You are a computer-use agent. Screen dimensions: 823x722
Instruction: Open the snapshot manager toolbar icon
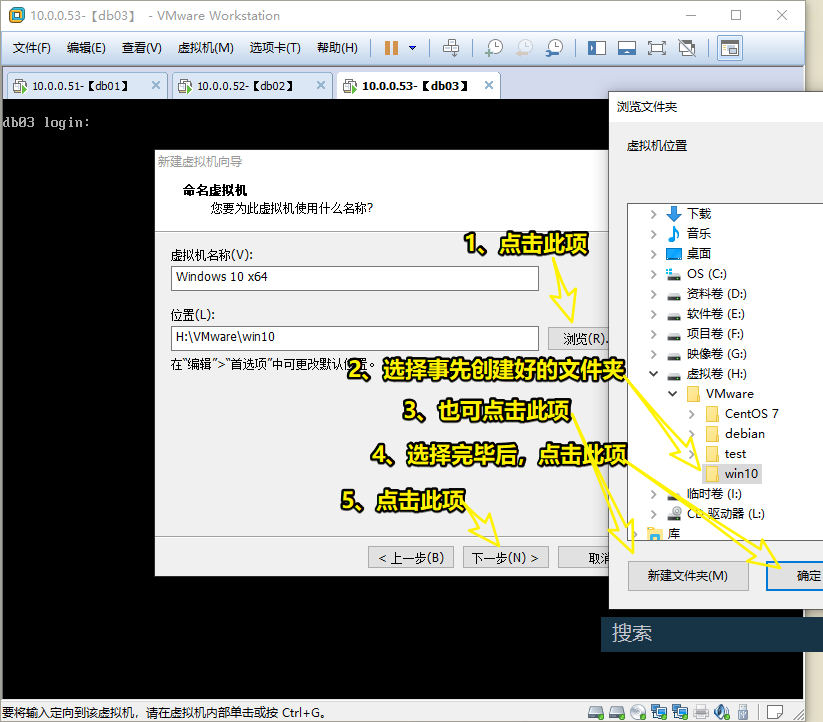554,48
